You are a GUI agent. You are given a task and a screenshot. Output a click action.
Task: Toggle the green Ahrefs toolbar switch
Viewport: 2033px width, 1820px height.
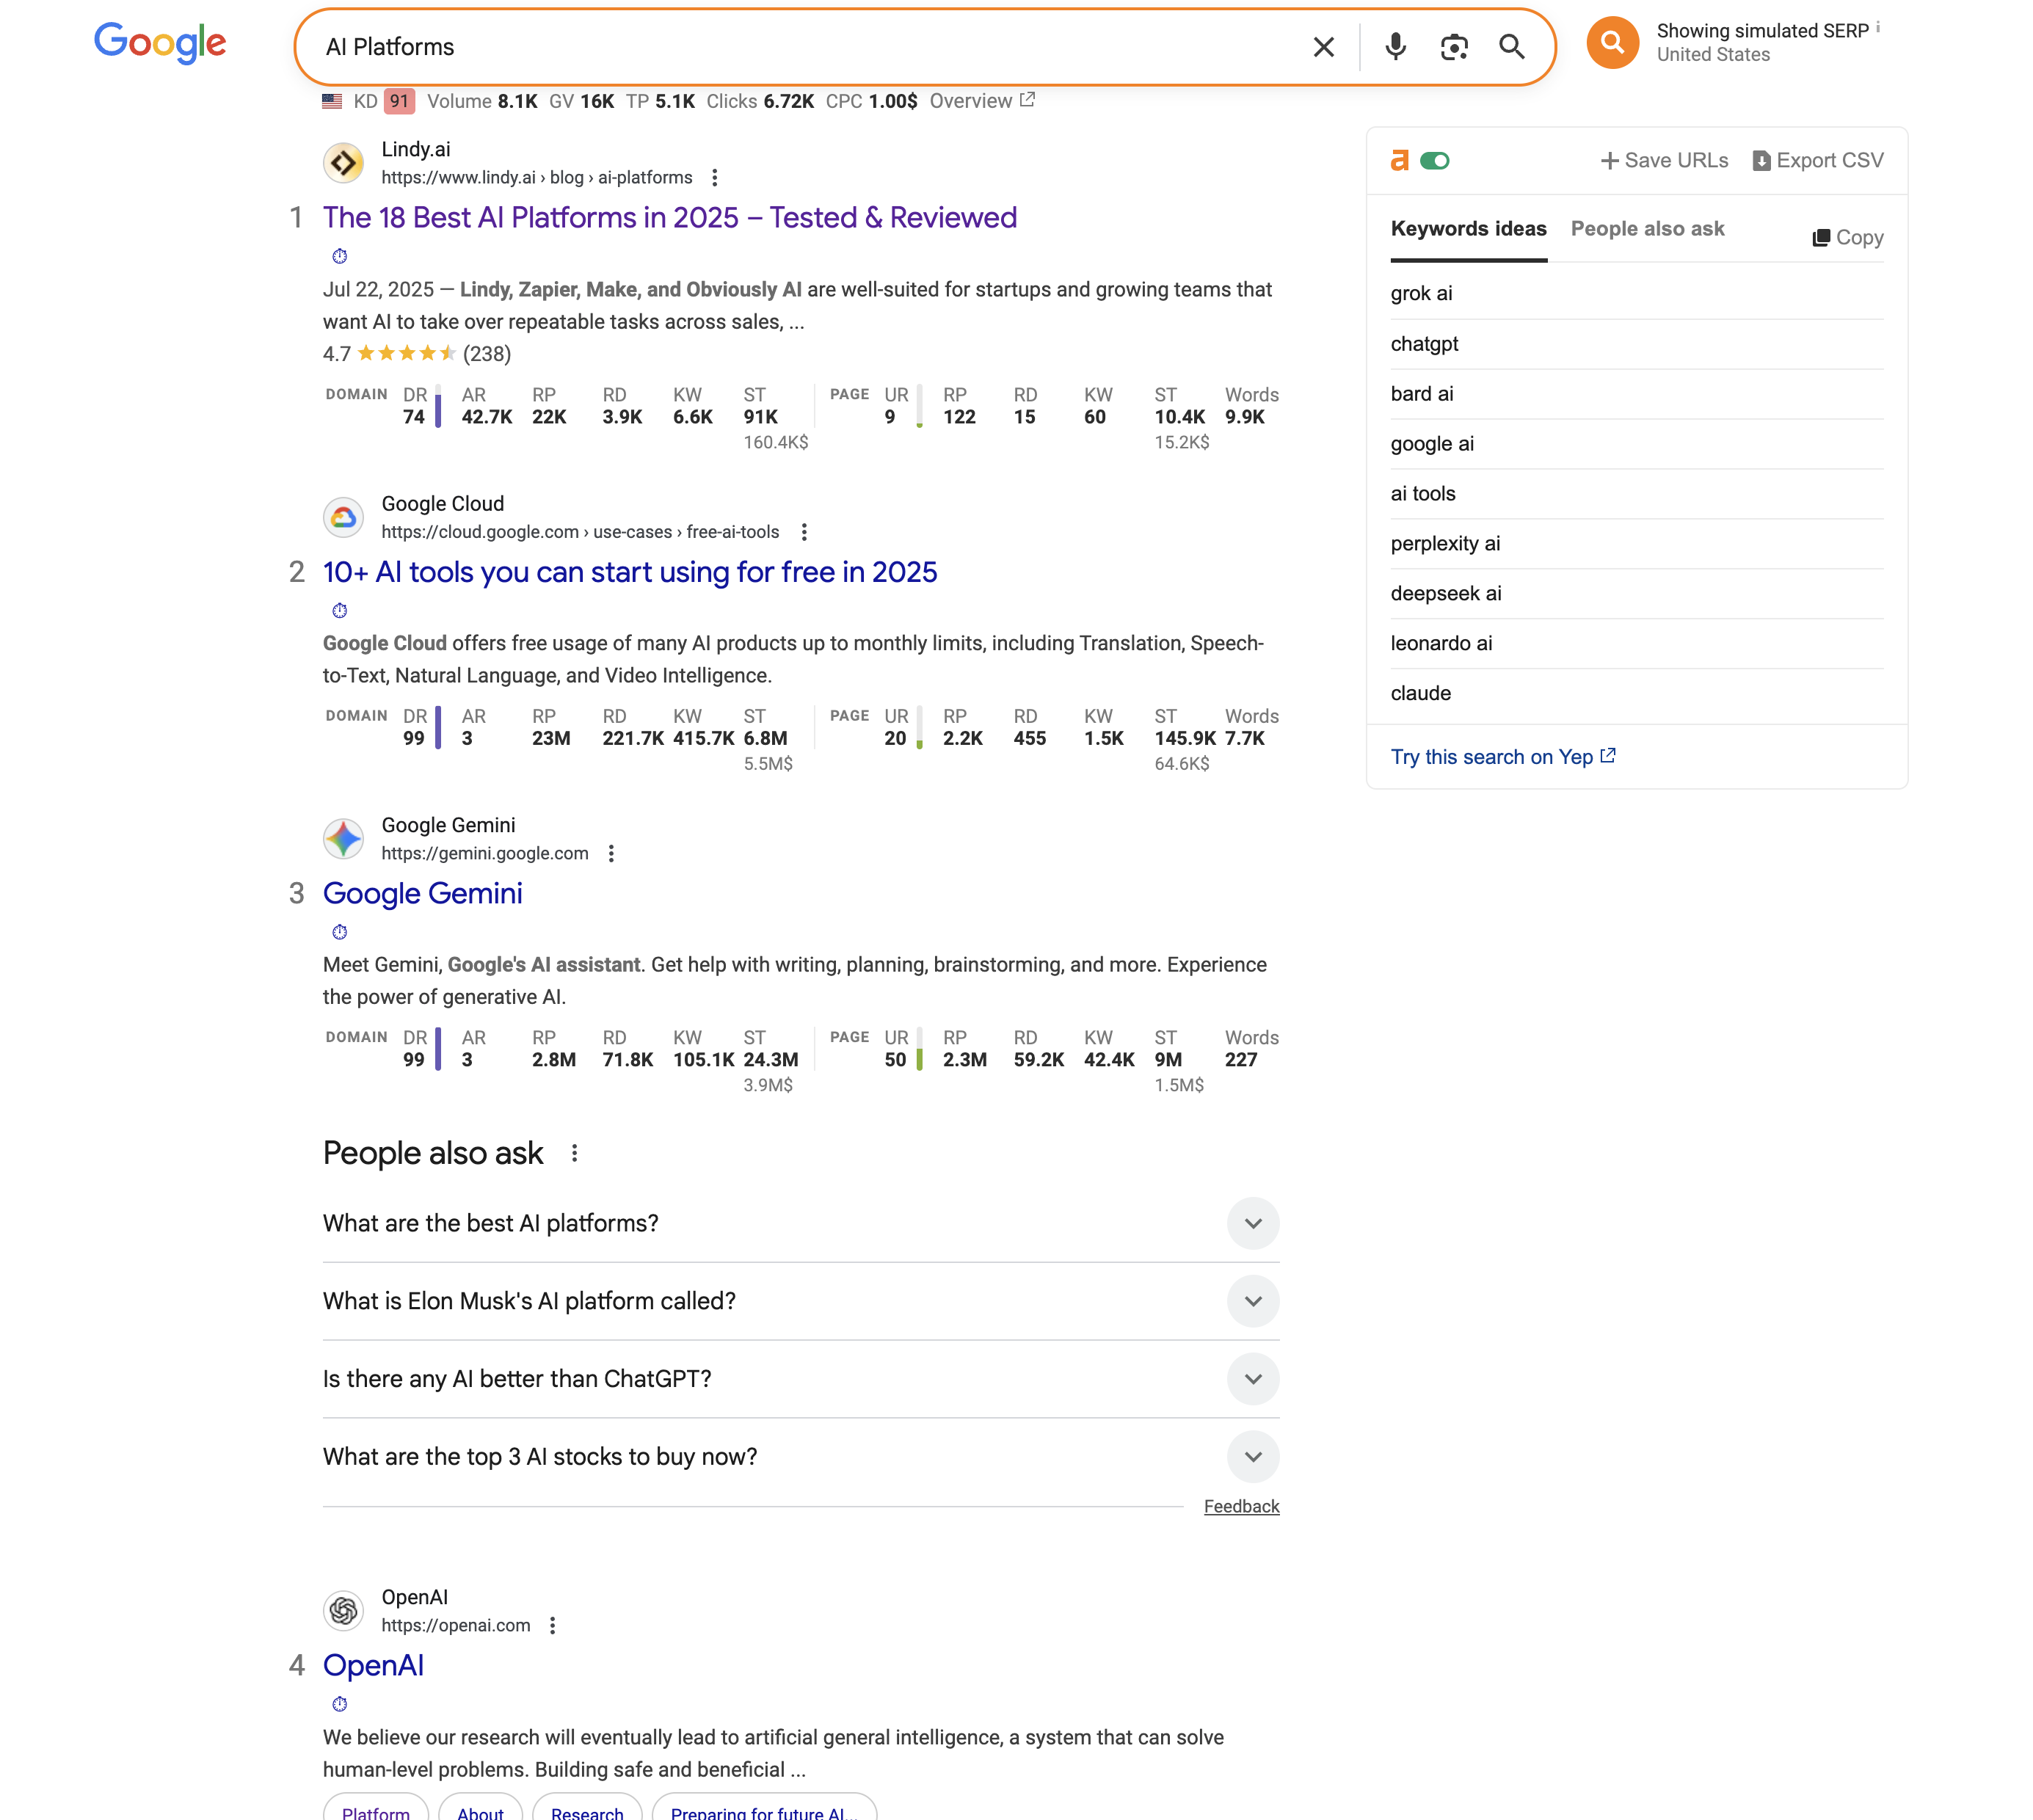pyautogui.click(x=1434, y=161)
